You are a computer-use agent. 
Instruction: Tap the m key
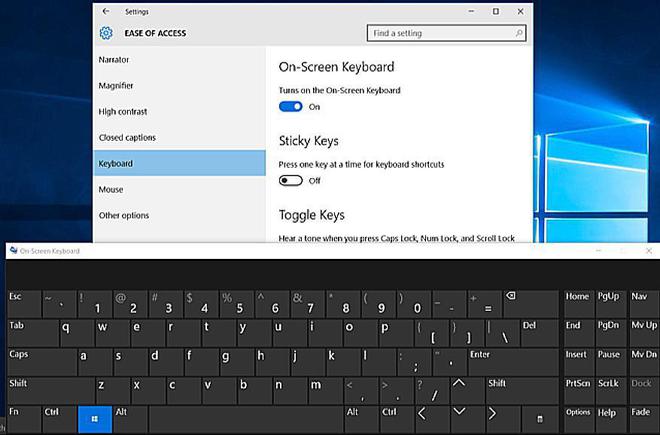pyautogui.click(x=326, y=390)
